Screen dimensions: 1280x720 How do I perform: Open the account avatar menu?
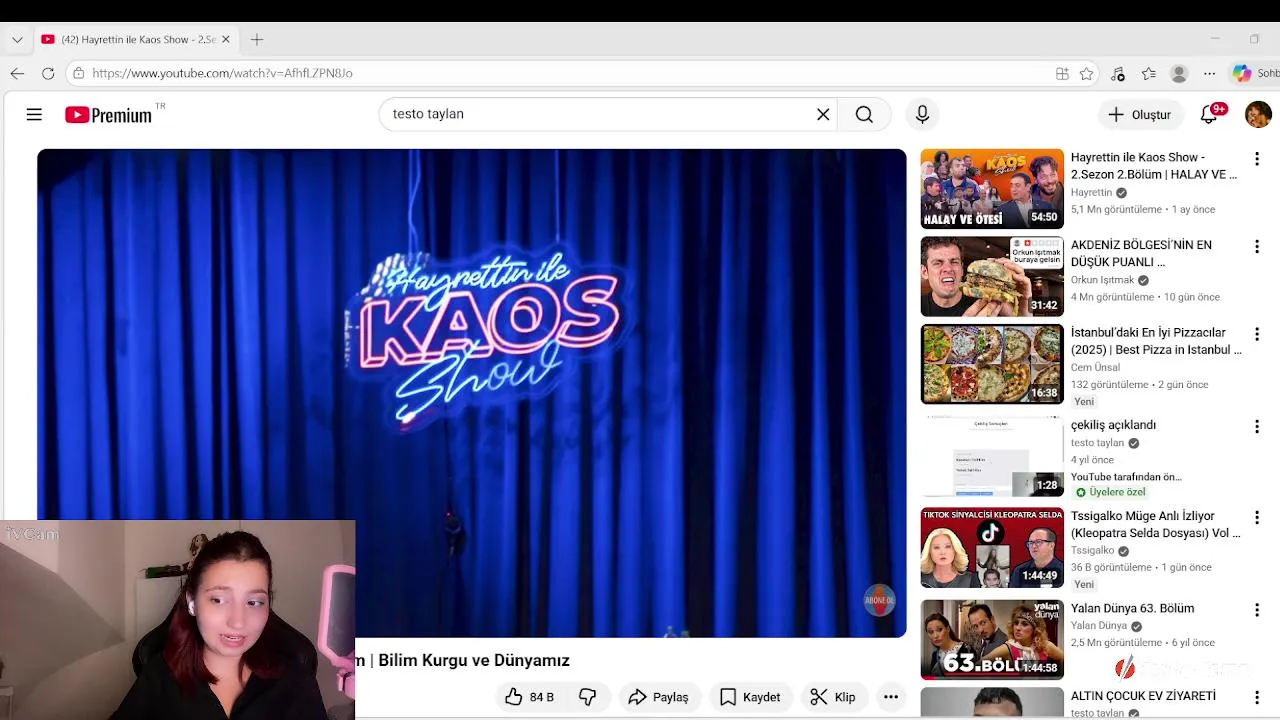click(x=1258, y=114)
